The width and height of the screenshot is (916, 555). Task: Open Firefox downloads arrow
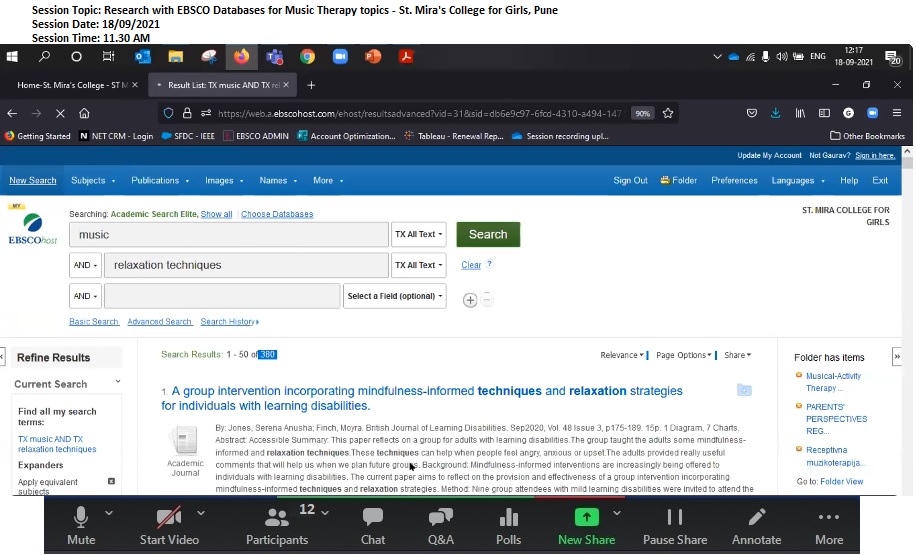click(775, 113)
